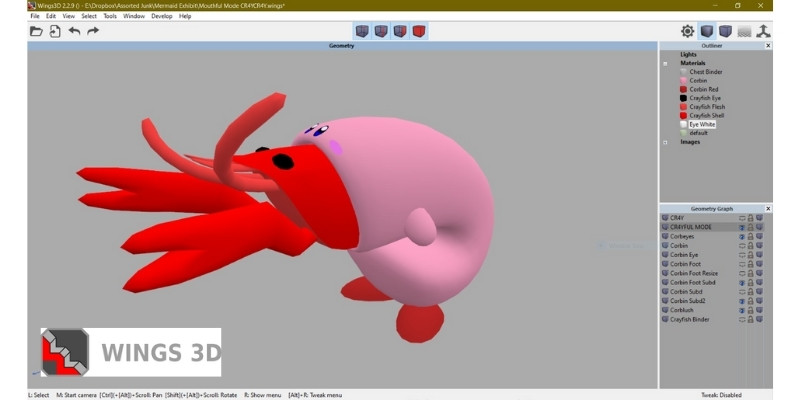Open the Develop menu
The width and height of the screenshot is (800, 400).
point(162,16)
